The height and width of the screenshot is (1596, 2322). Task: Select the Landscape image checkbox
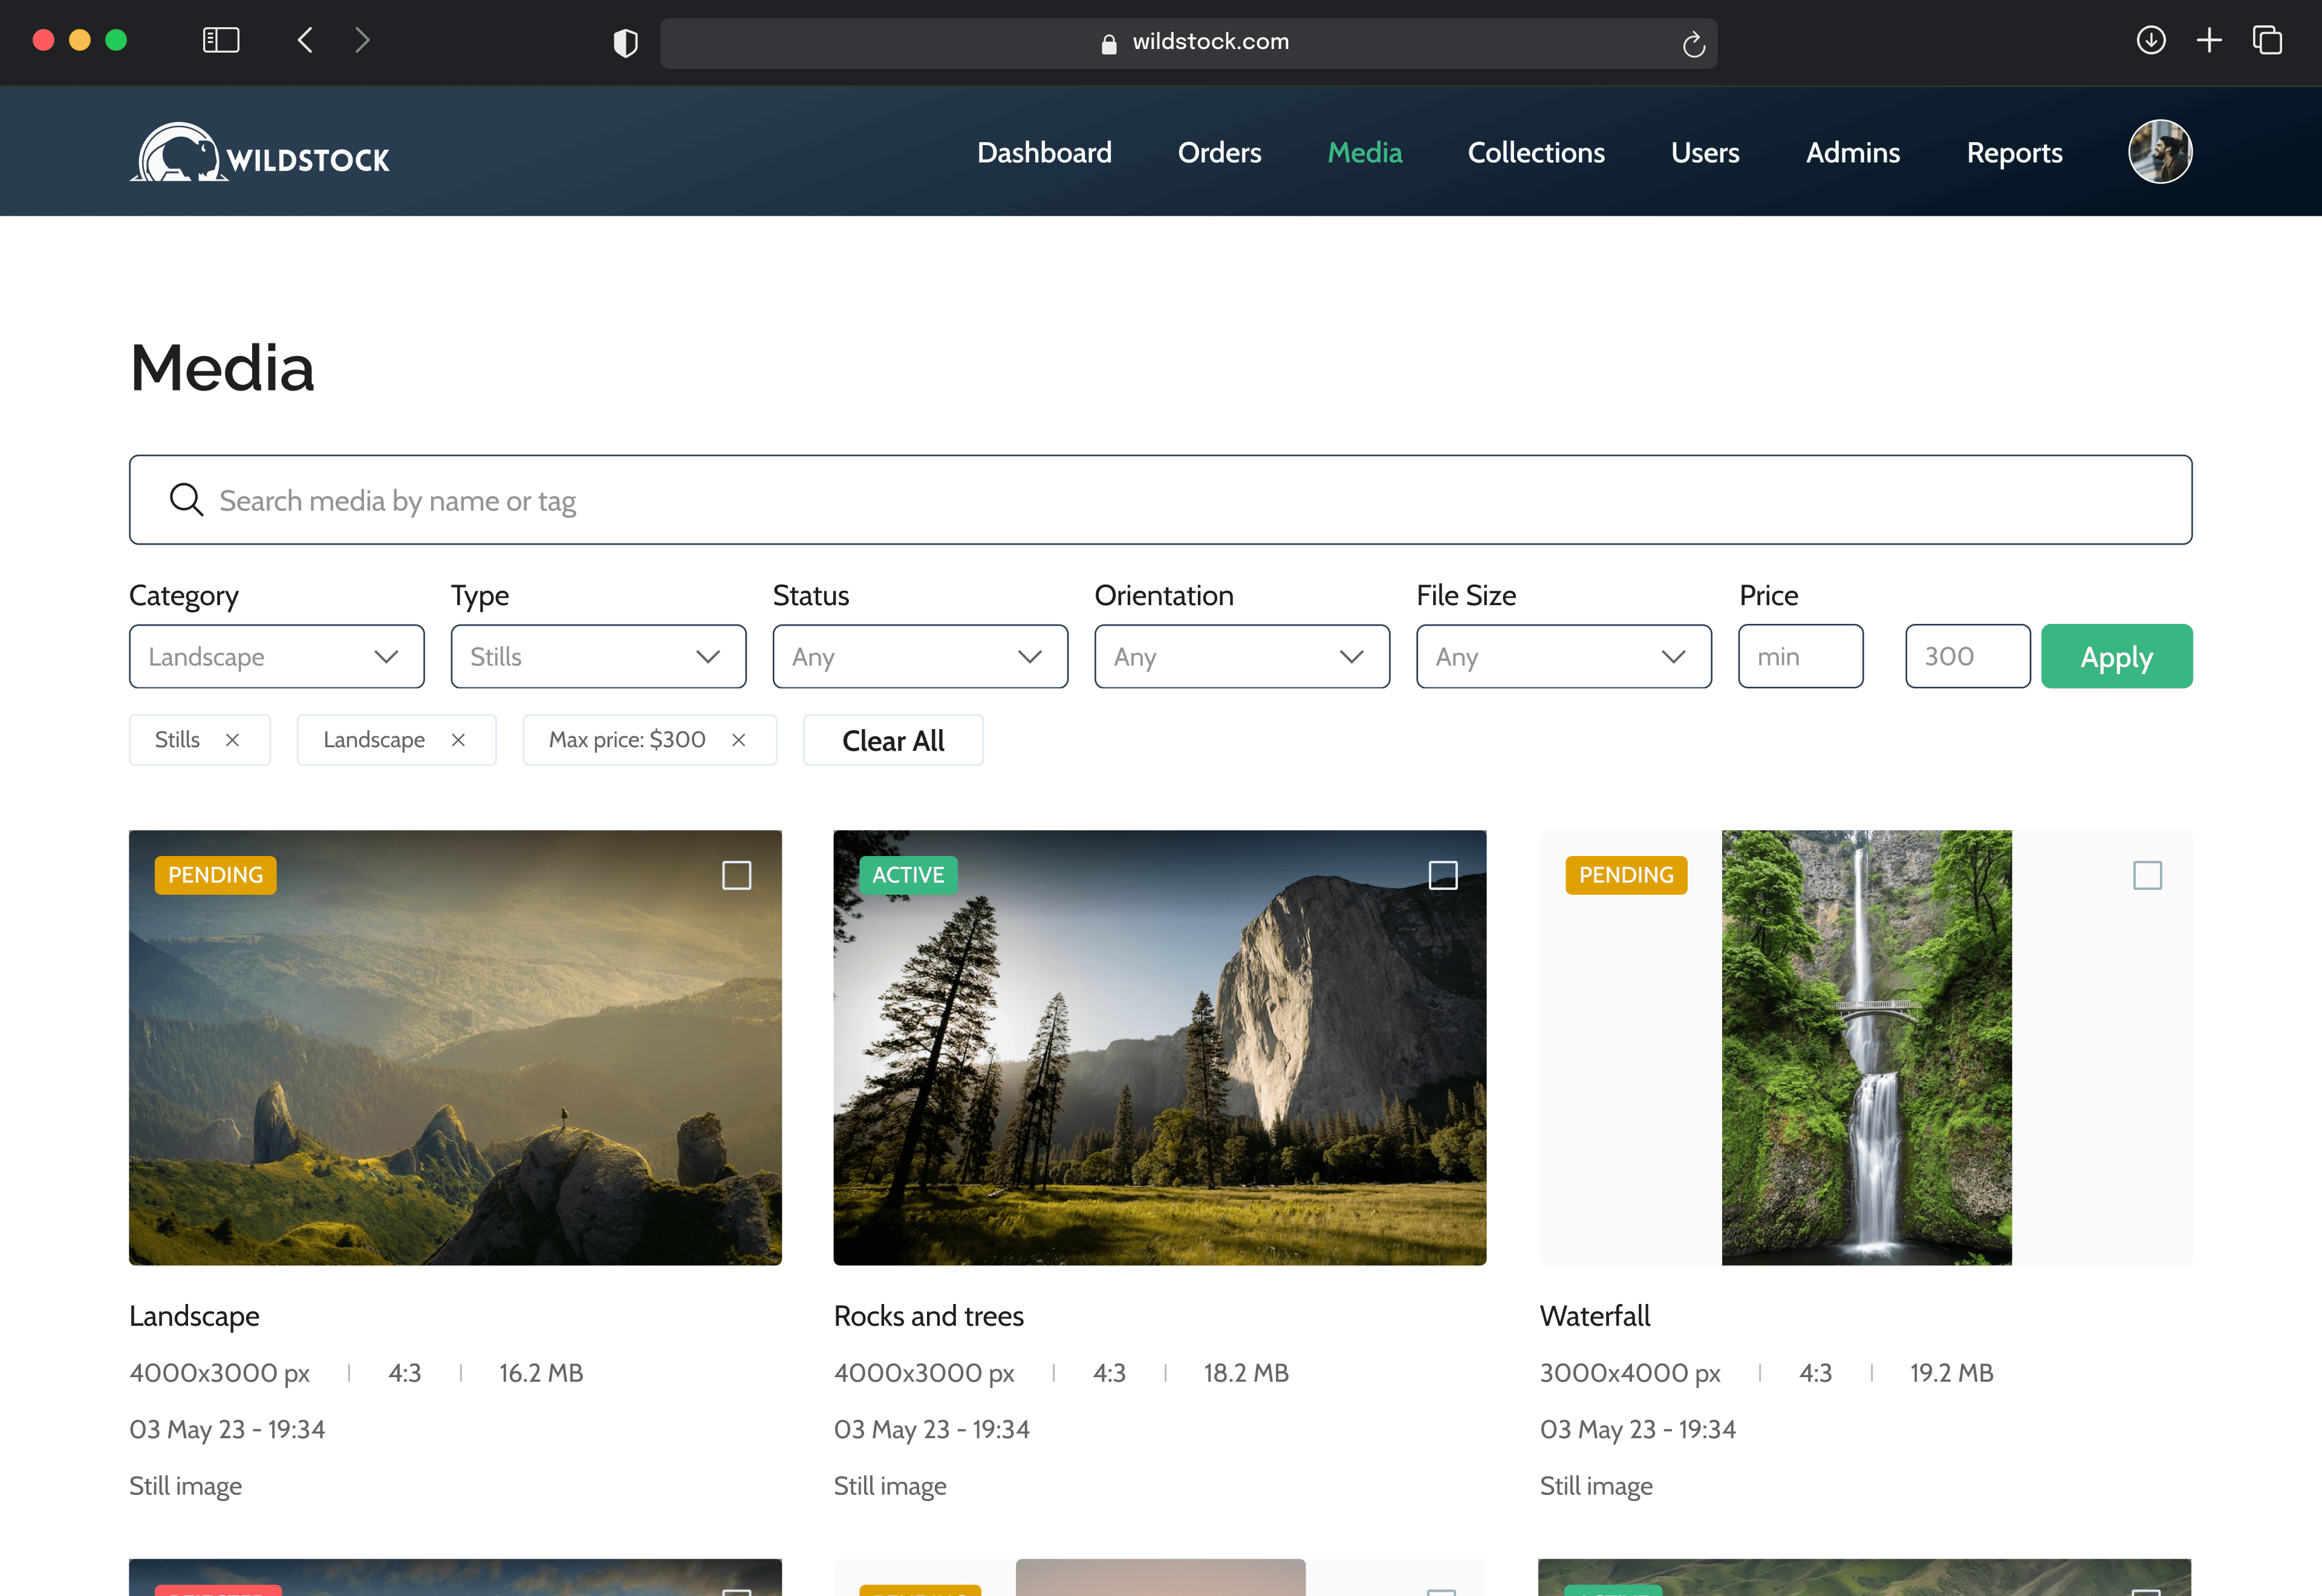[x=736, y=876]
